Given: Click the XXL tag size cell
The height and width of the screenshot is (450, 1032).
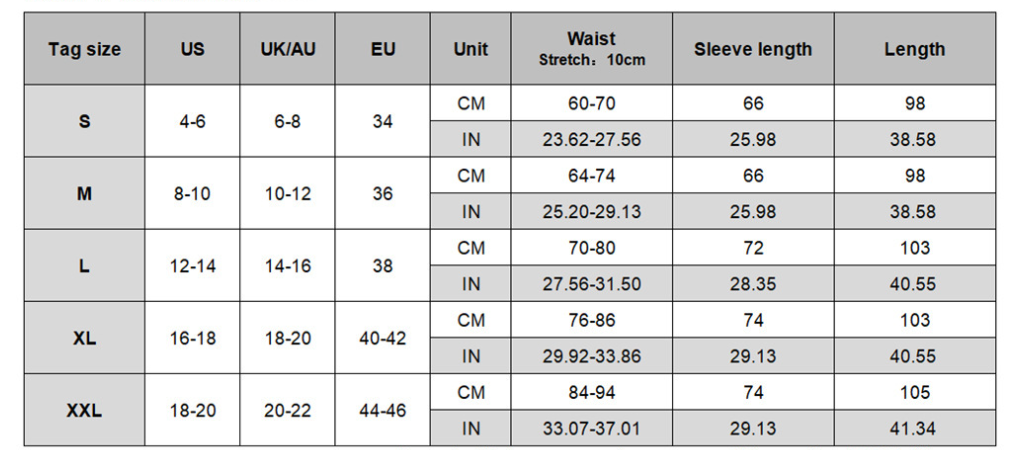Looking at the screenshot, I should 84,410.
